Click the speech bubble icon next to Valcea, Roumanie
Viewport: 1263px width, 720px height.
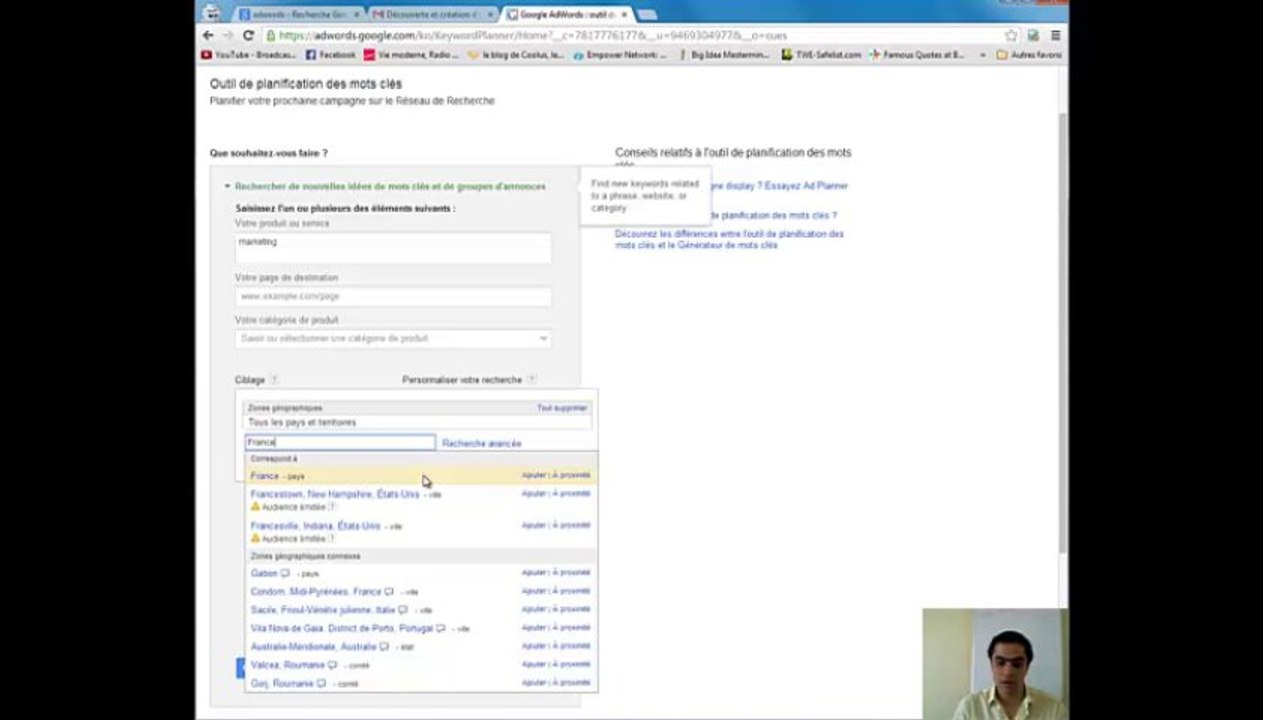click(x=332, y=664)
